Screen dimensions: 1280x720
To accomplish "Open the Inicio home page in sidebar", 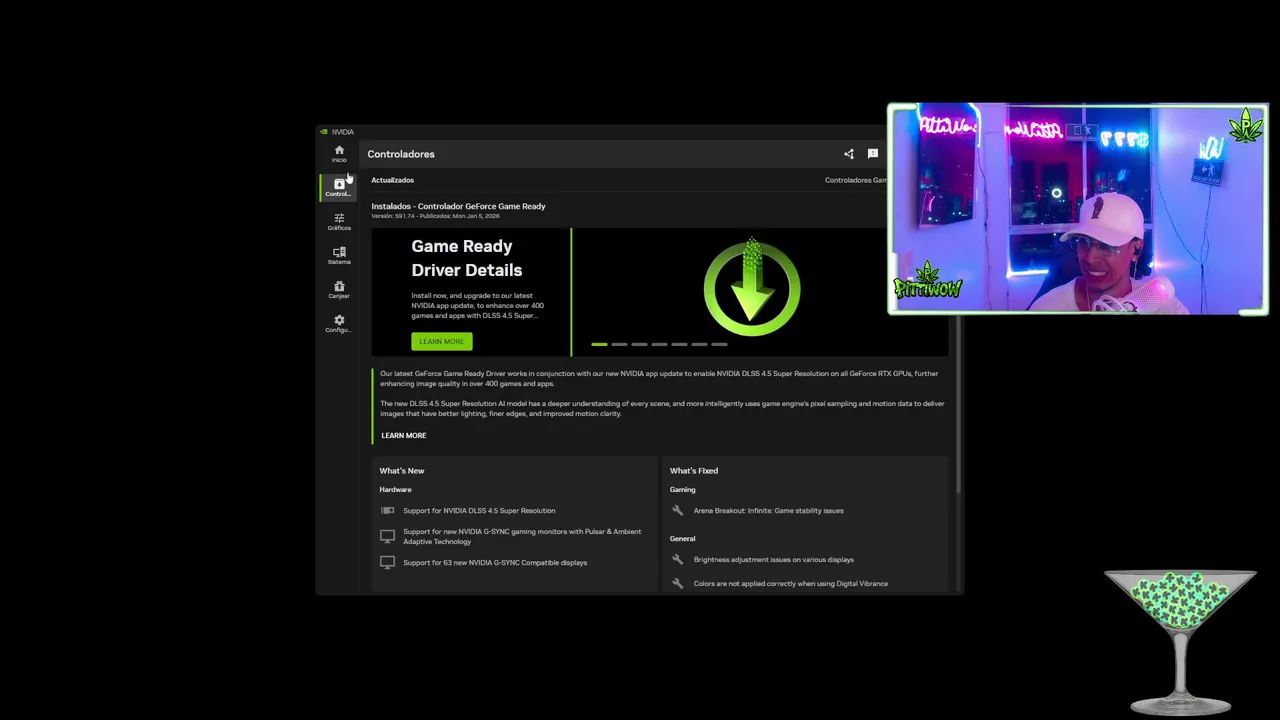I will (x=339, y=153).
